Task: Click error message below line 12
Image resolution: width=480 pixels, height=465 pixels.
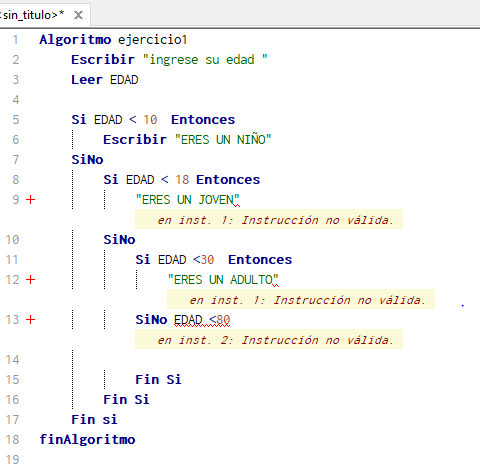Action: (x=301, y=299)
